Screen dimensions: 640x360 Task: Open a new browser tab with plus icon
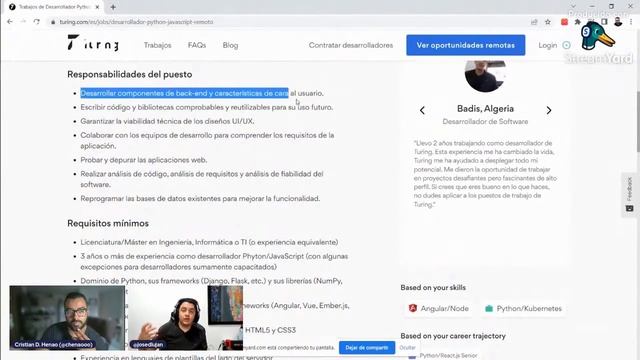coord(113,7)
